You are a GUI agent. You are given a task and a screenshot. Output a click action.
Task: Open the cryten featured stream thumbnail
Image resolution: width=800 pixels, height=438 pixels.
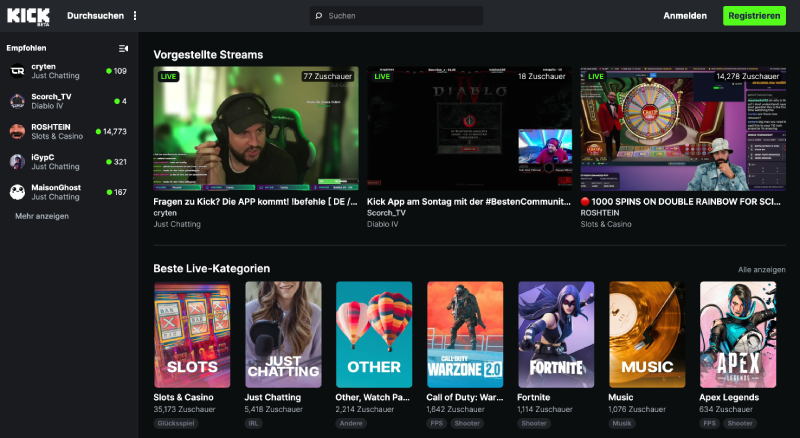click(x=256, y=128)
